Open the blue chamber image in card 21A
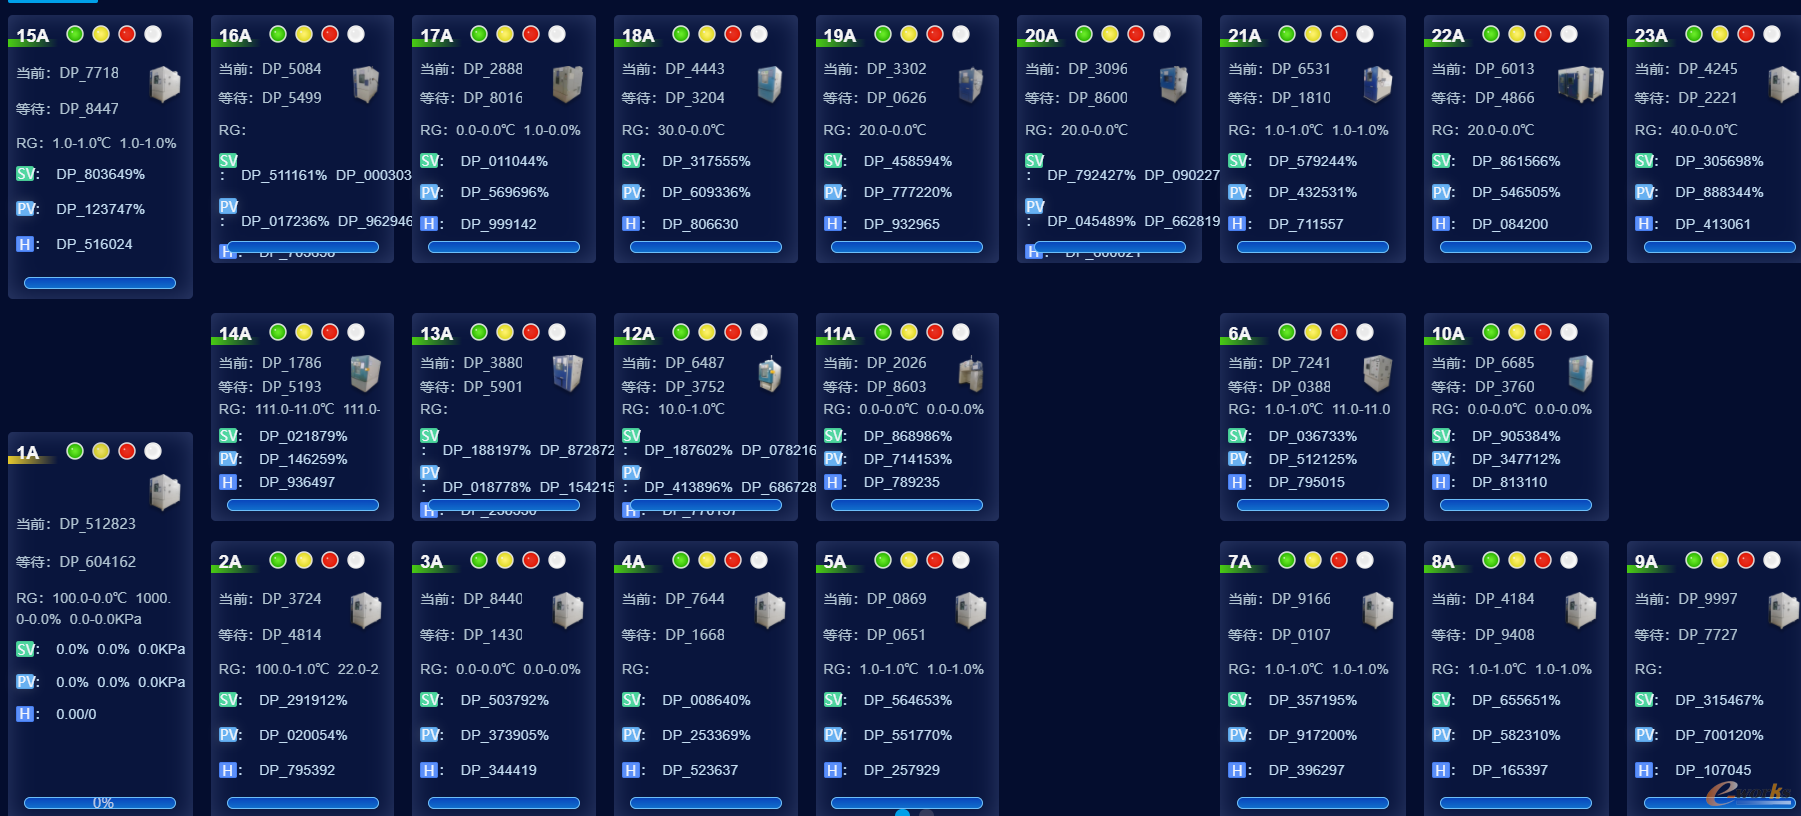This screenshot has width=1801, height=816. click(1377, 85)
